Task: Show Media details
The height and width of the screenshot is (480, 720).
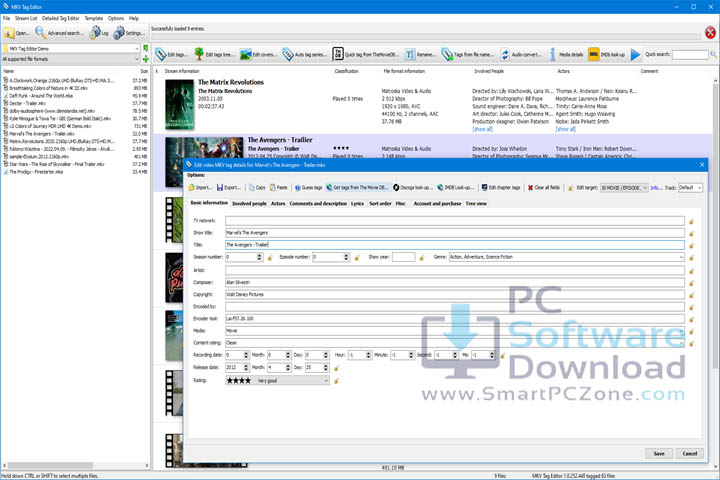Action: coord(566,55)
